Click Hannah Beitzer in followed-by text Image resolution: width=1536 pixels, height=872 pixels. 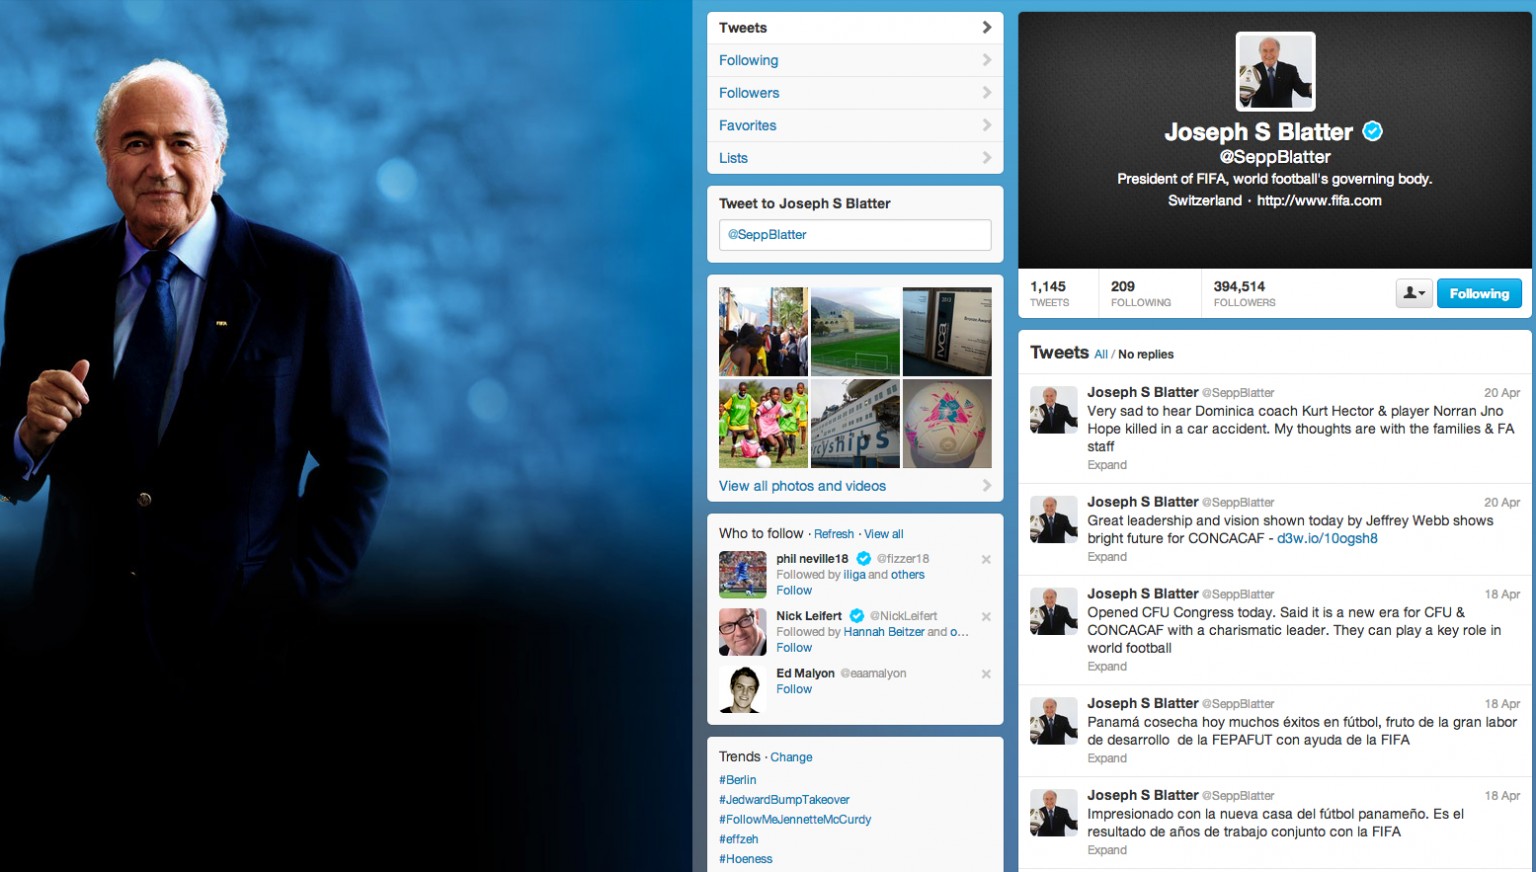(x=884, y=632)
